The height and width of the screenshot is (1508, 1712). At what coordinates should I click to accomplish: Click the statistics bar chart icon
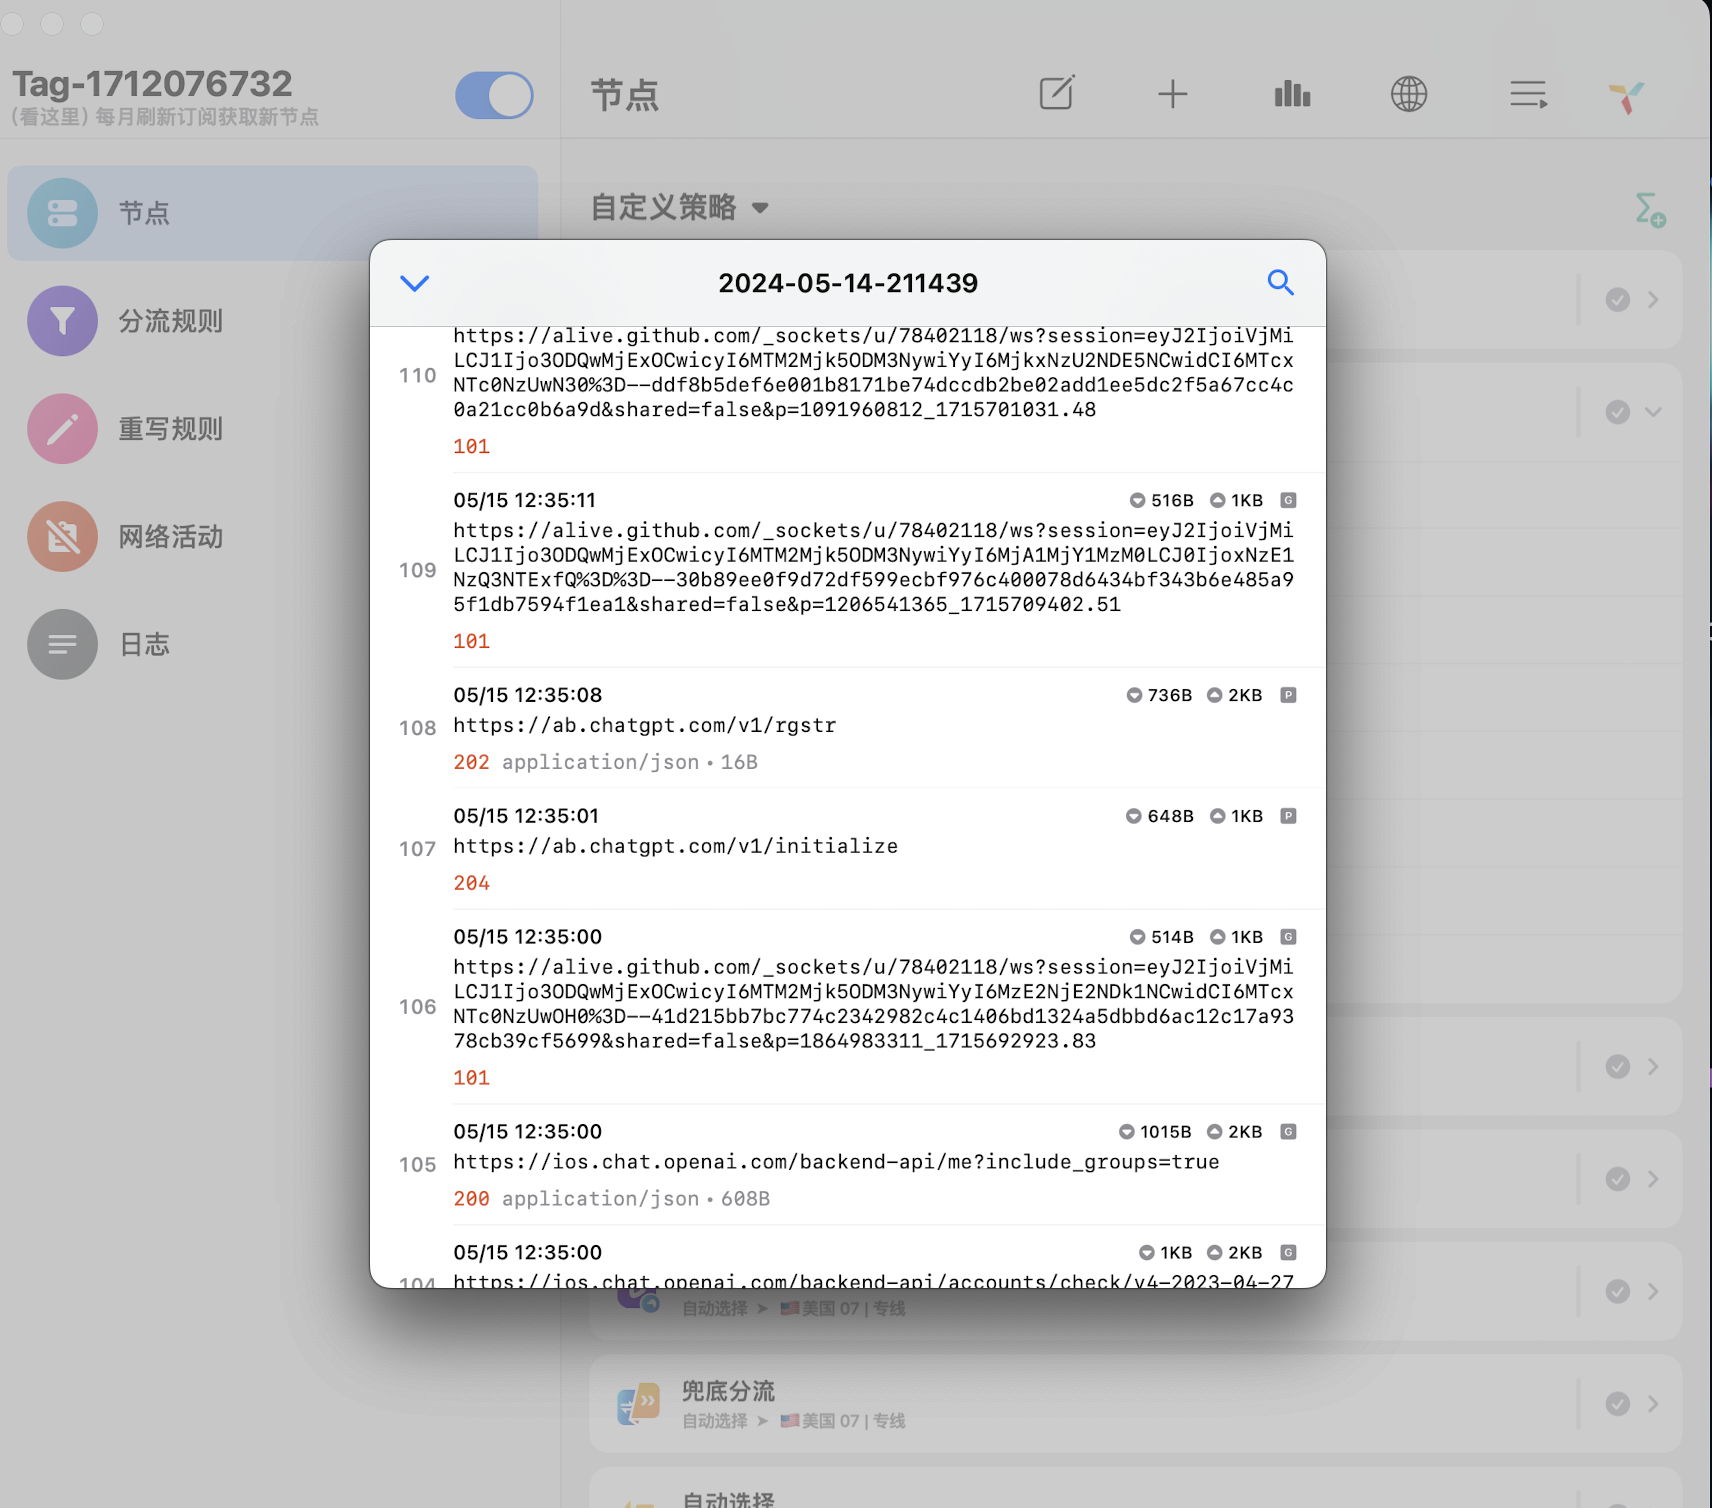click(1291, 94)
